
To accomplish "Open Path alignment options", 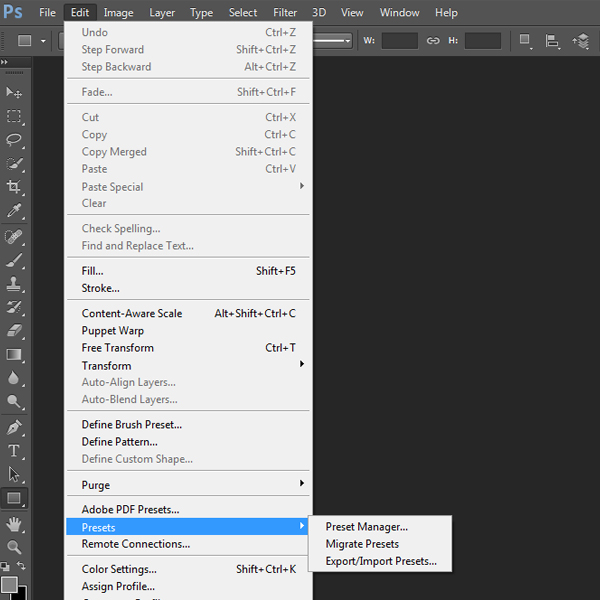I will 552,41.
